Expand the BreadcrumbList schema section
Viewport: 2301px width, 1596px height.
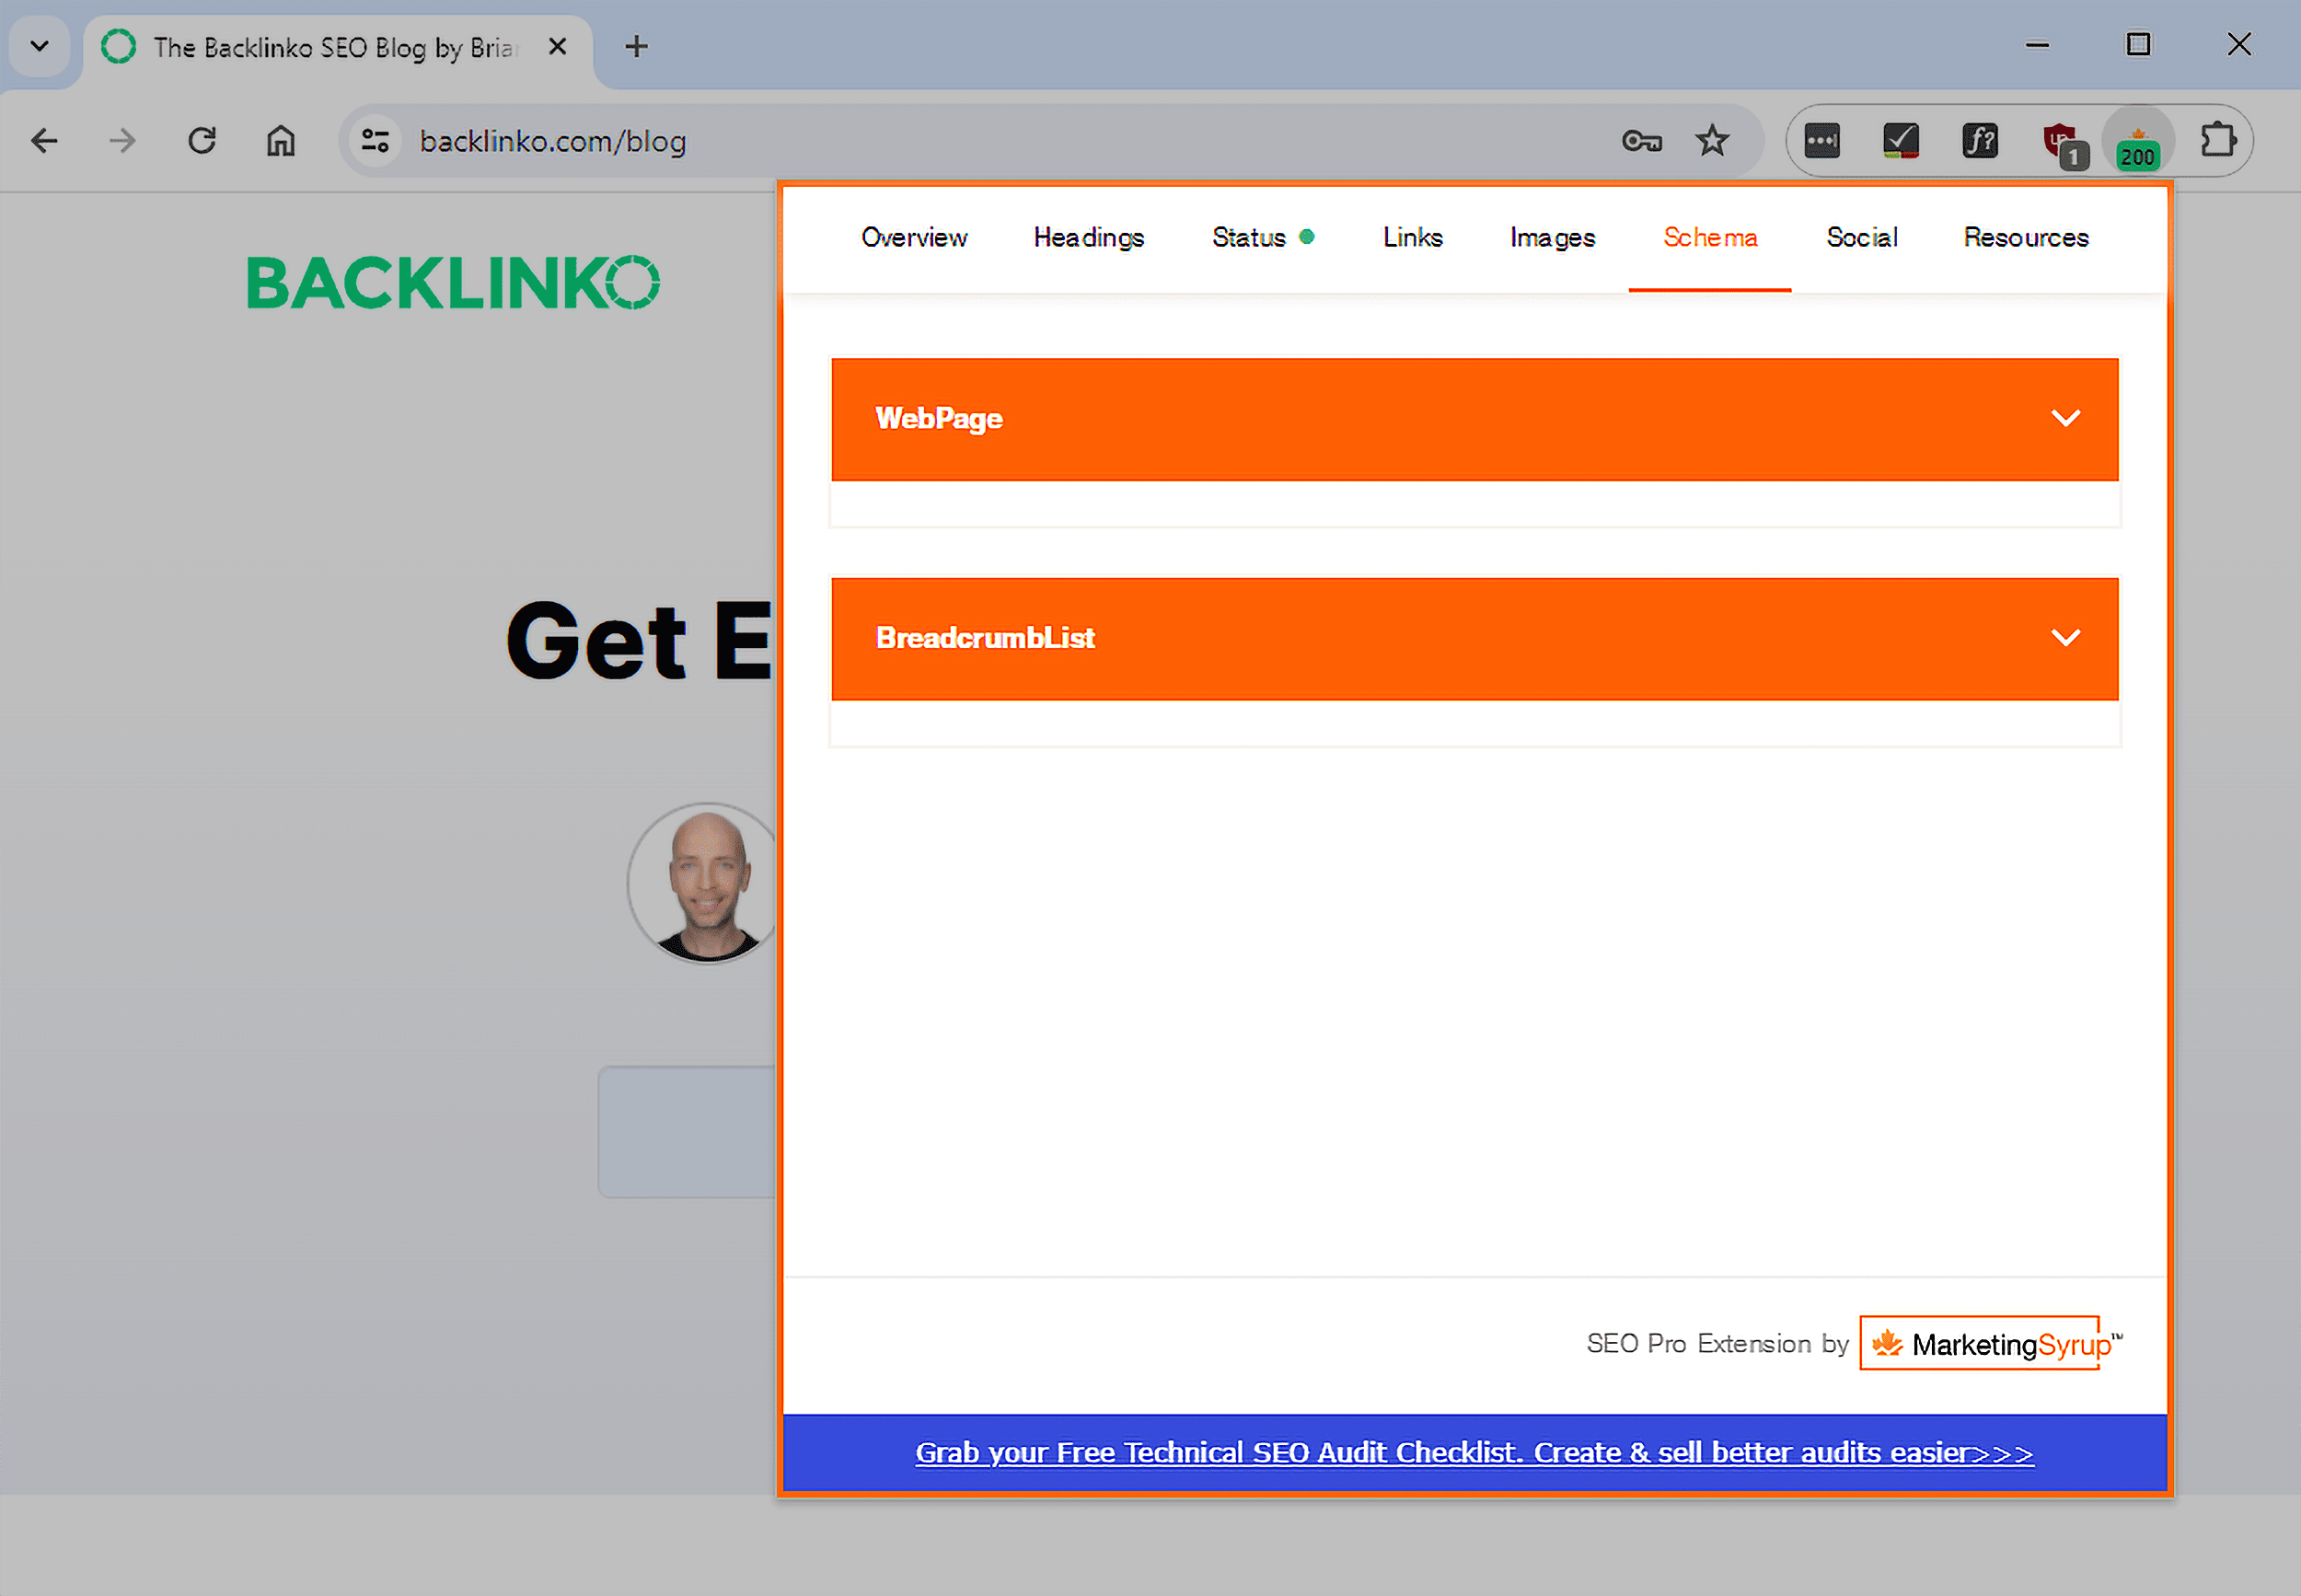pos(2065,638)
